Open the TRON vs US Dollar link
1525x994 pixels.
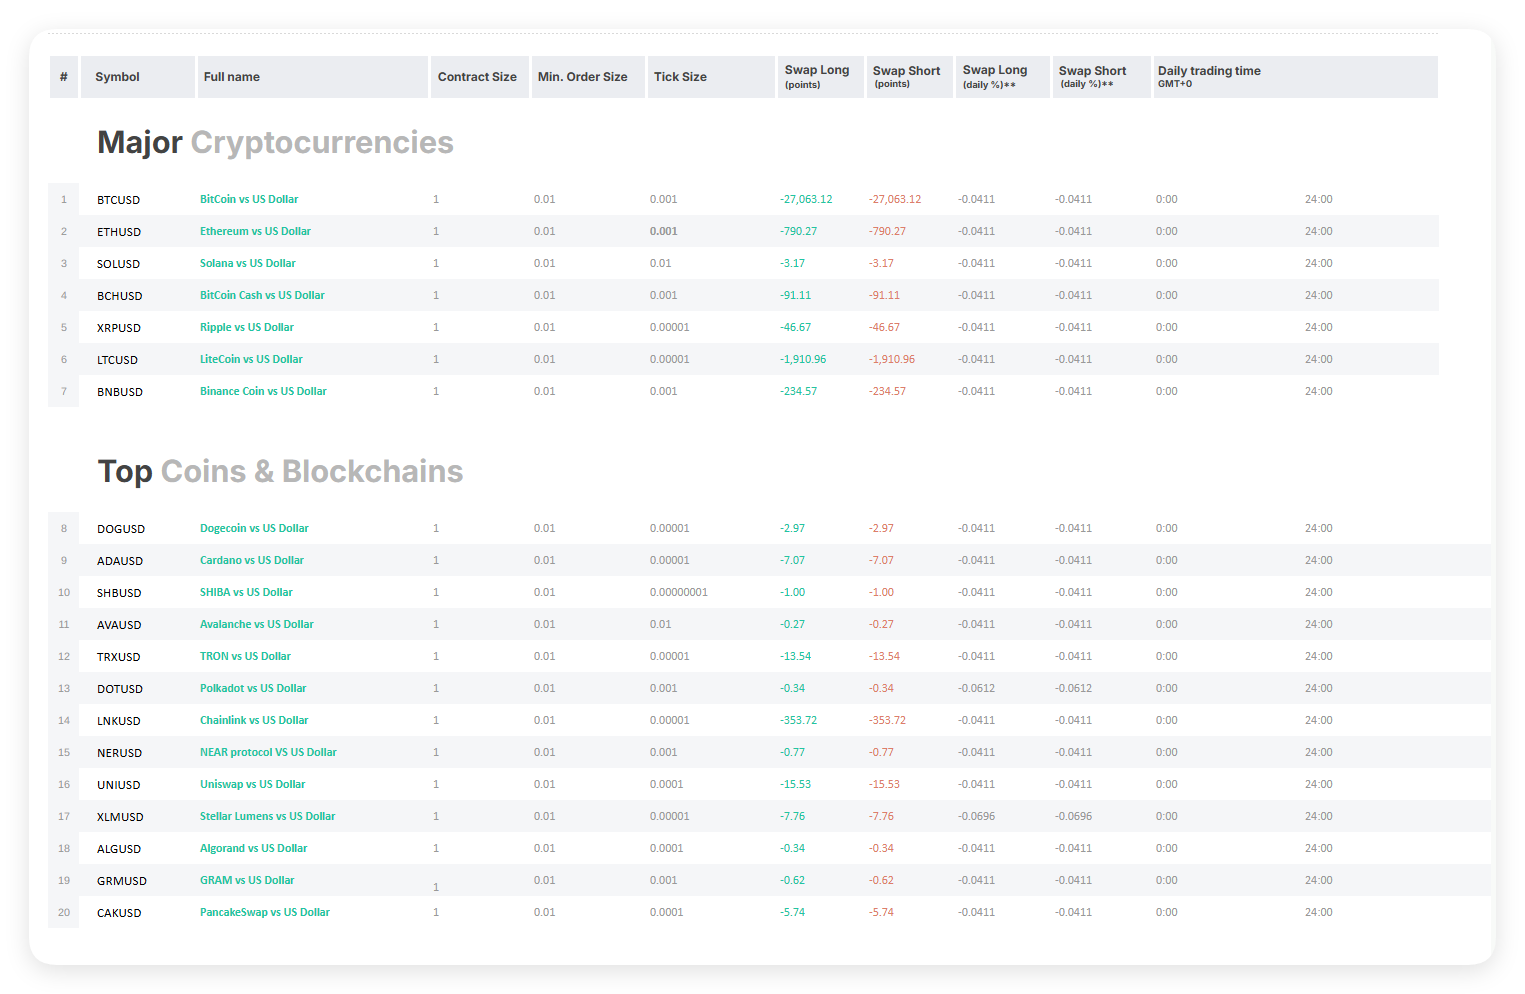pyautogui.click(x=245, y=656)
